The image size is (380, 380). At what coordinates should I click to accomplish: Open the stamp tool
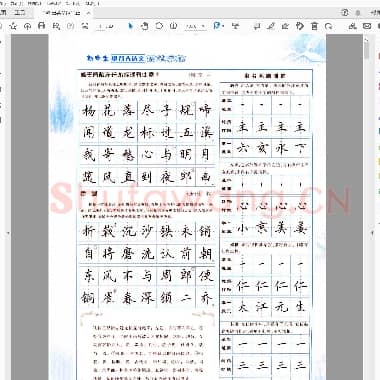300,26
